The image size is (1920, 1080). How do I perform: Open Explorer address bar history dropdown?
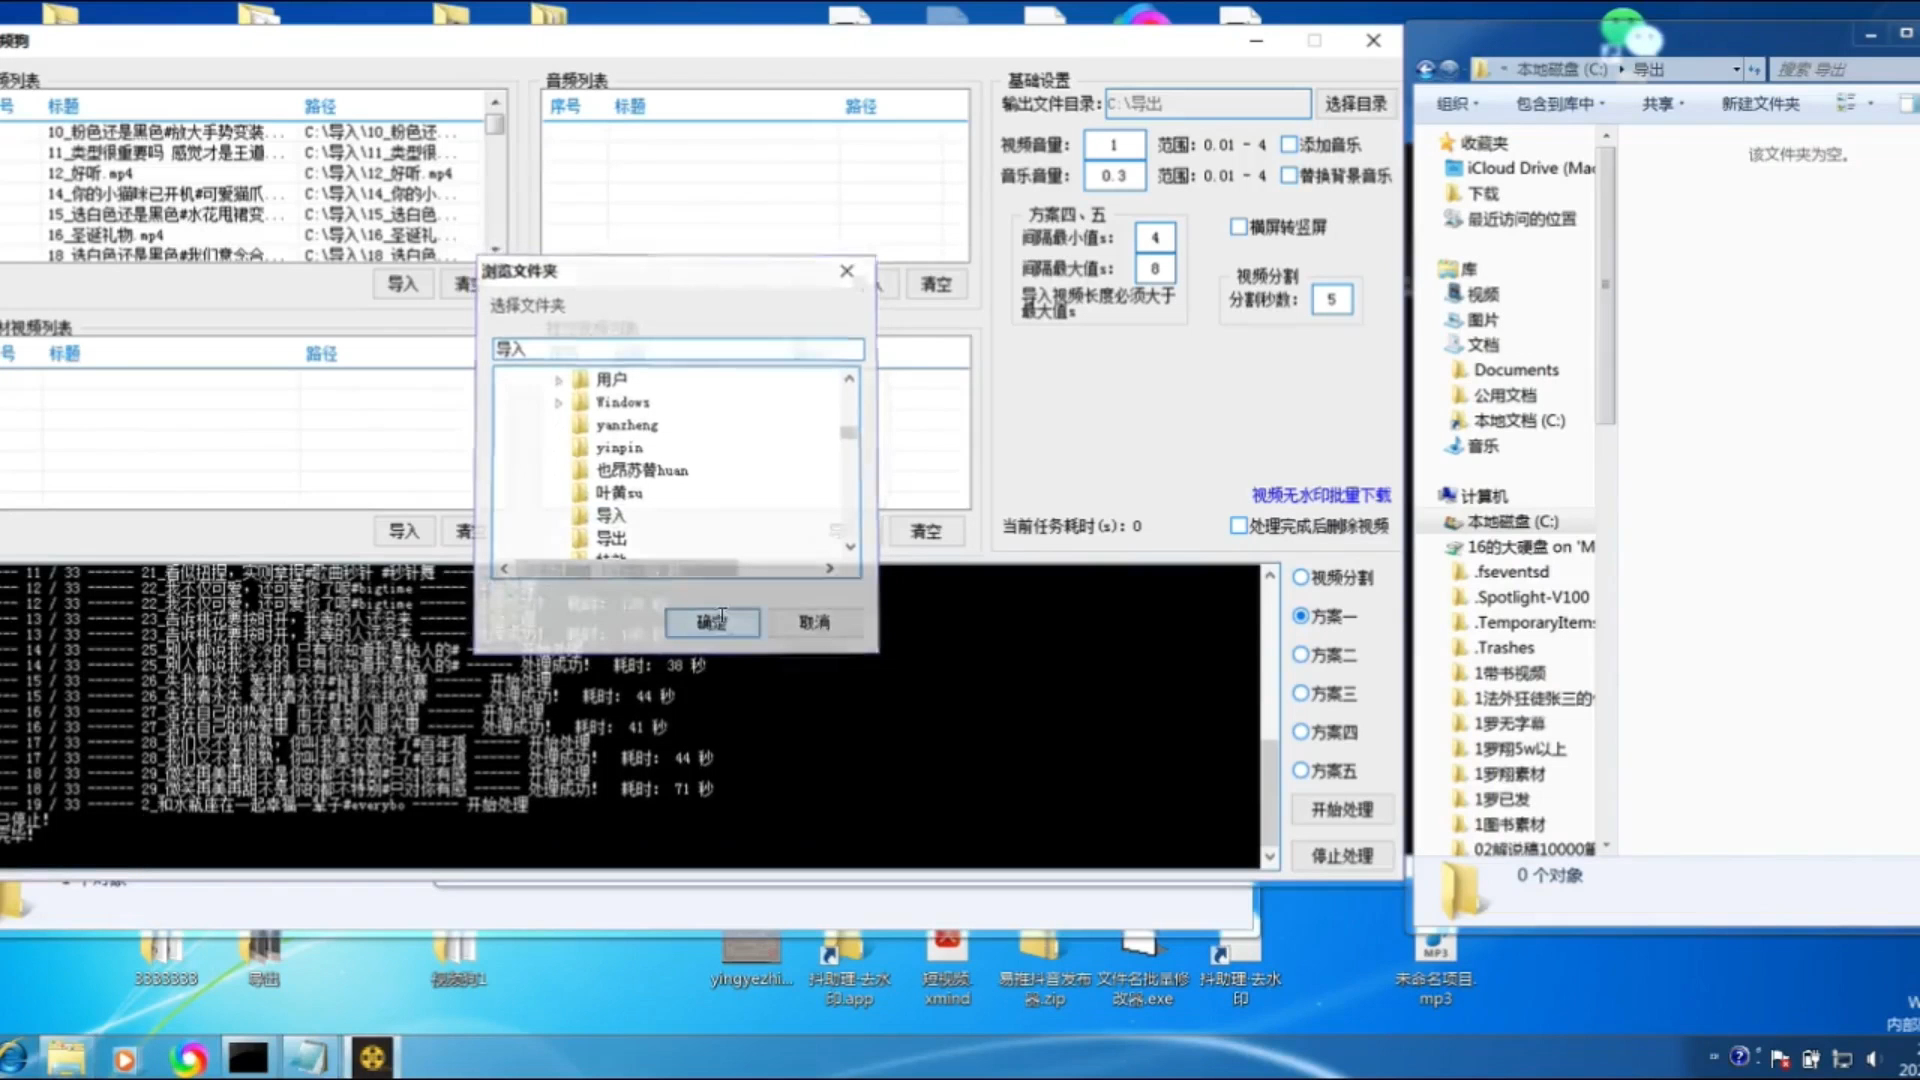[x=1736, y=69]
